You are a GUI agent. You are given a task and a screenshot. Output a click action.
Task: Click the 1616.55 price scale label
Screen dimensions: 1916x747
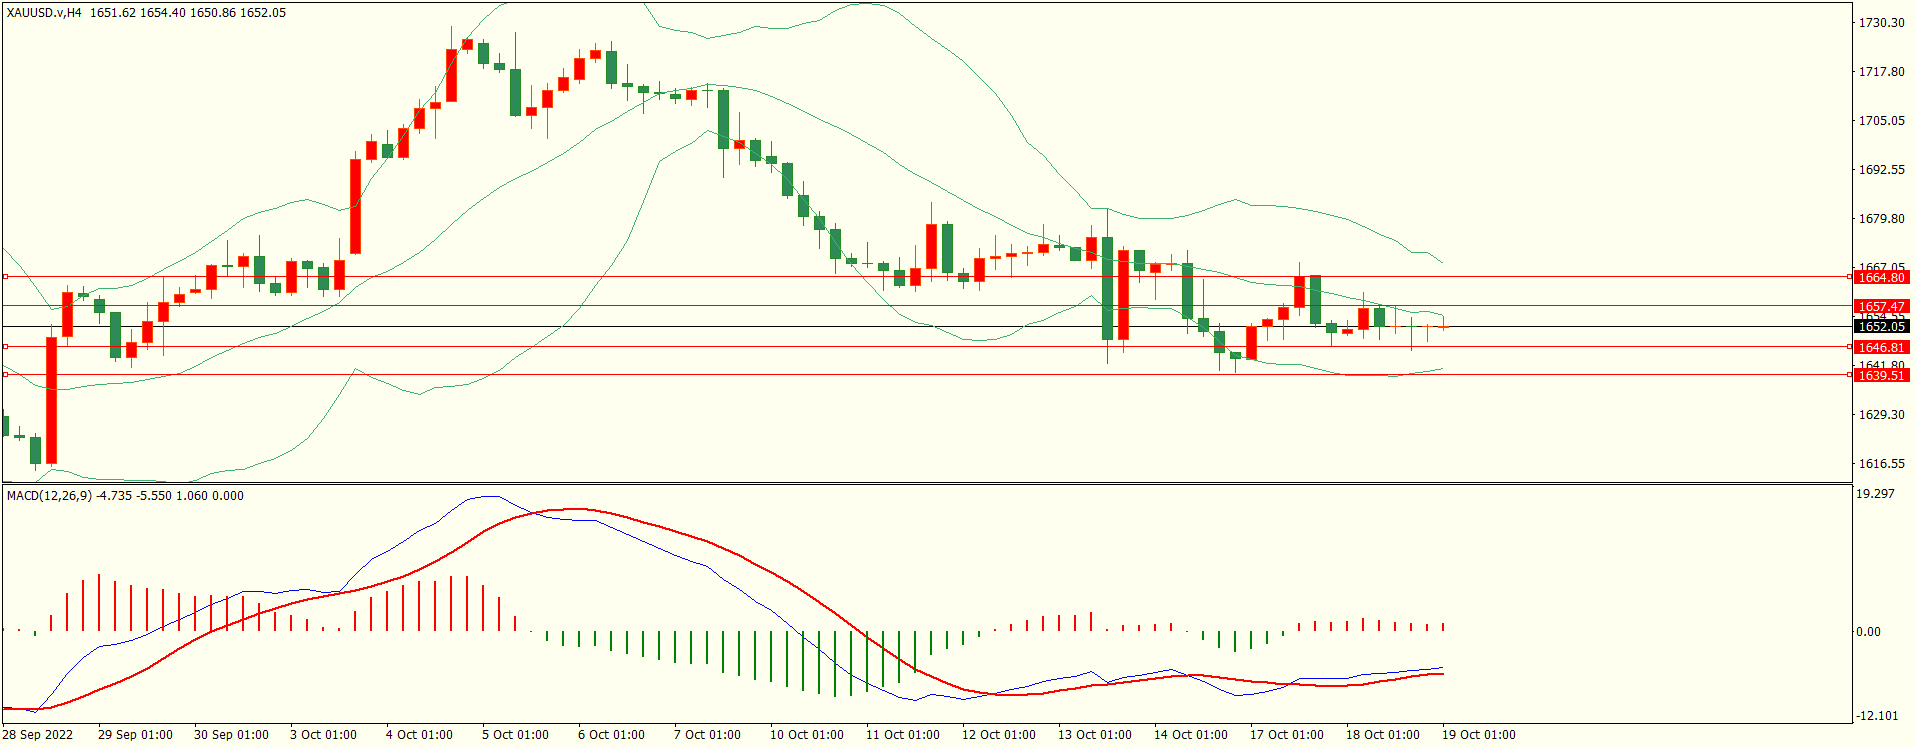click(x=1881, y=463)
